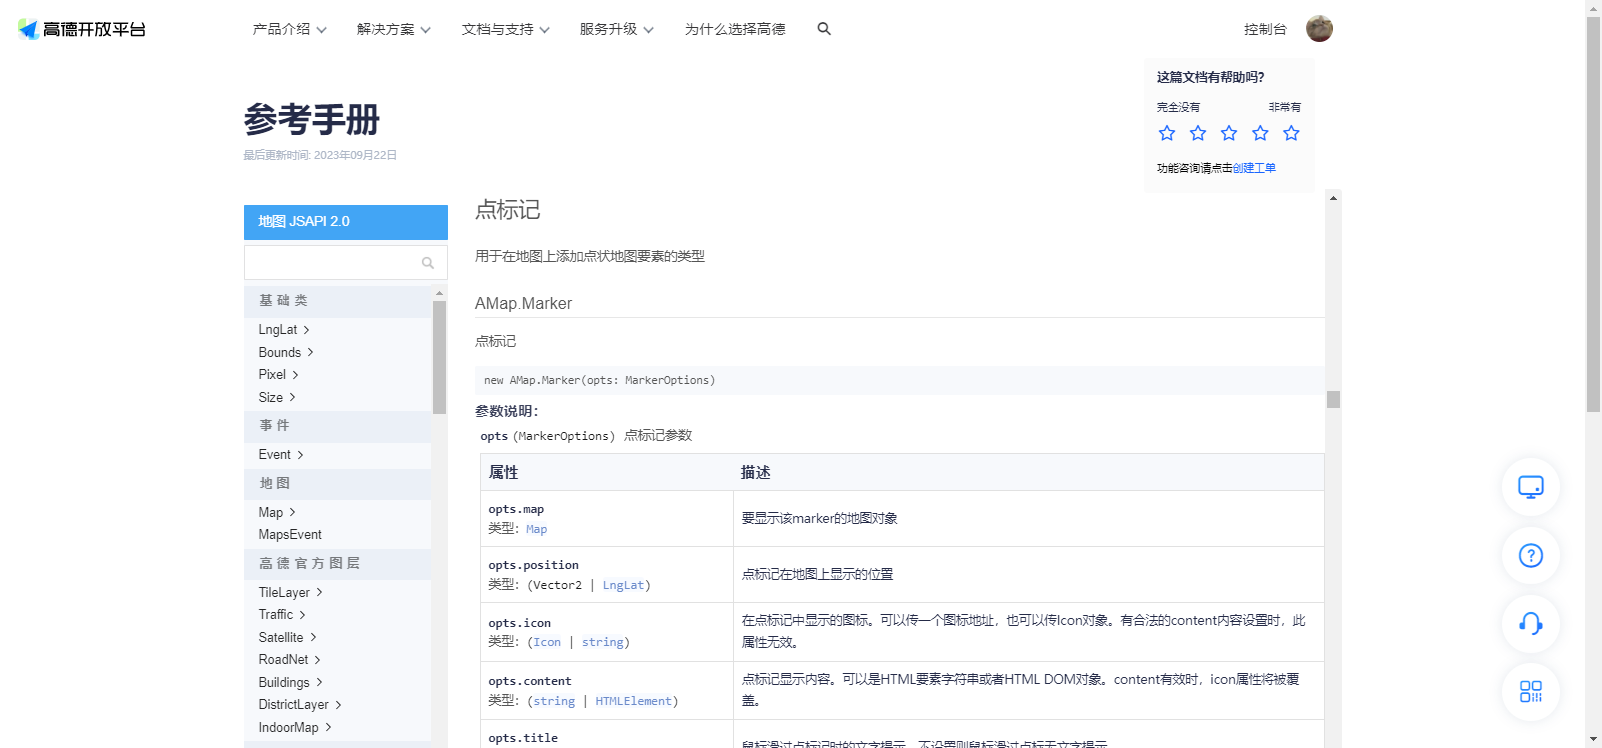Screen dimensions: 1602x748
Task: Expand DistrictLayer in the sidebar
Action: tap(300, 705)
